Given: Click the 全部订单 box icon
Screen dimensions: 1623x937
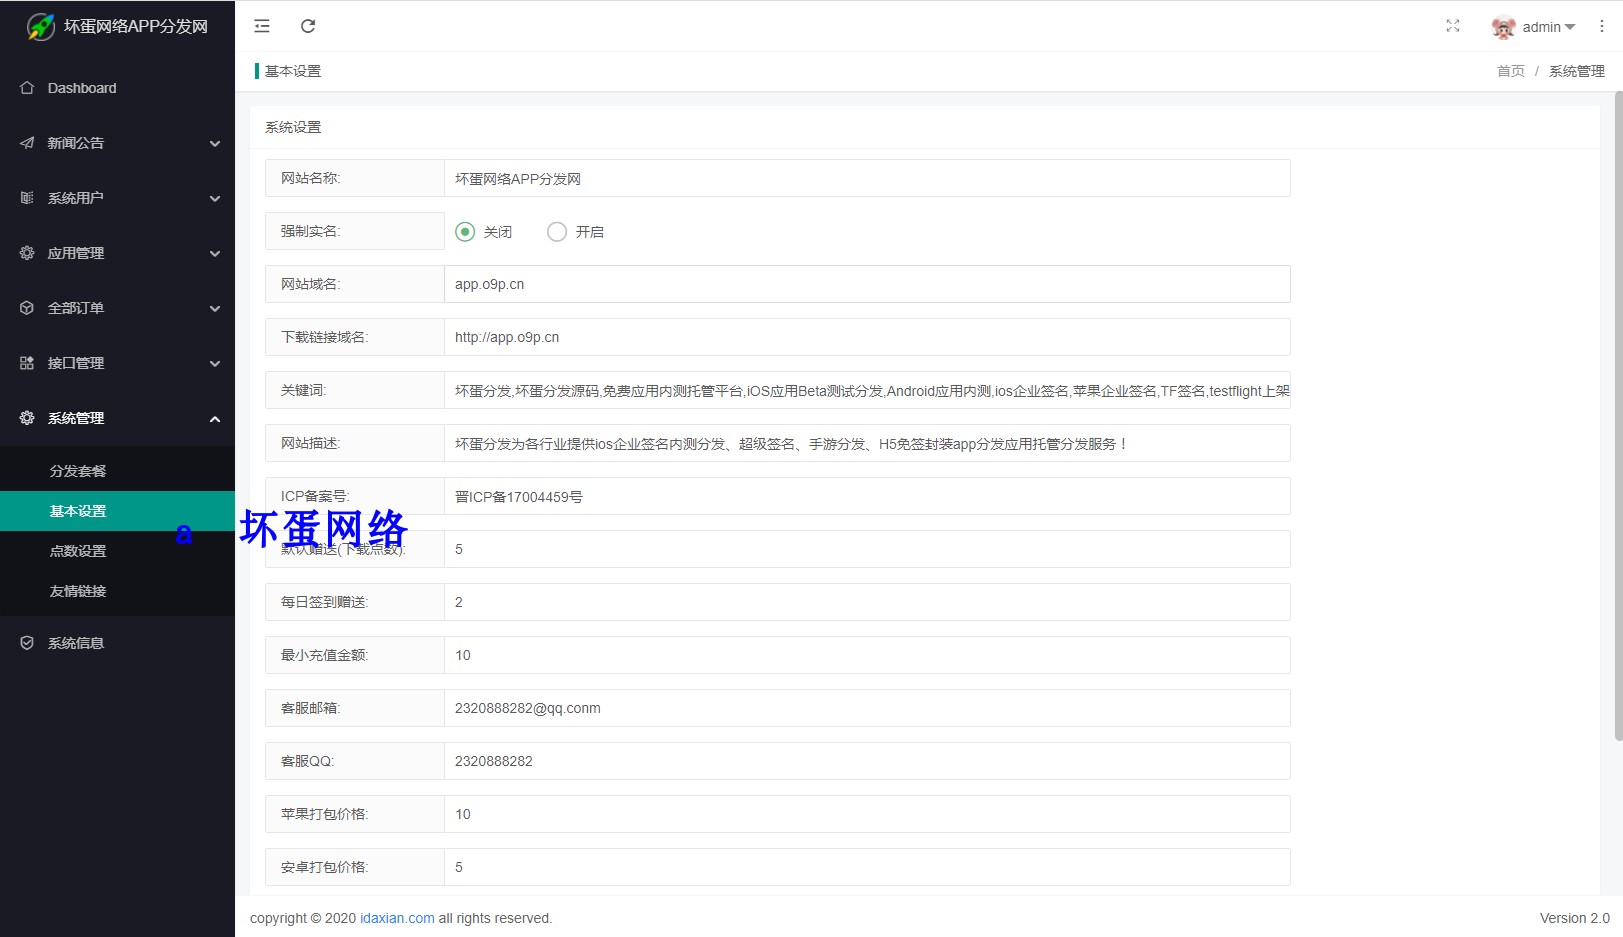Looking at the screenshot, I should pos(27,308).
